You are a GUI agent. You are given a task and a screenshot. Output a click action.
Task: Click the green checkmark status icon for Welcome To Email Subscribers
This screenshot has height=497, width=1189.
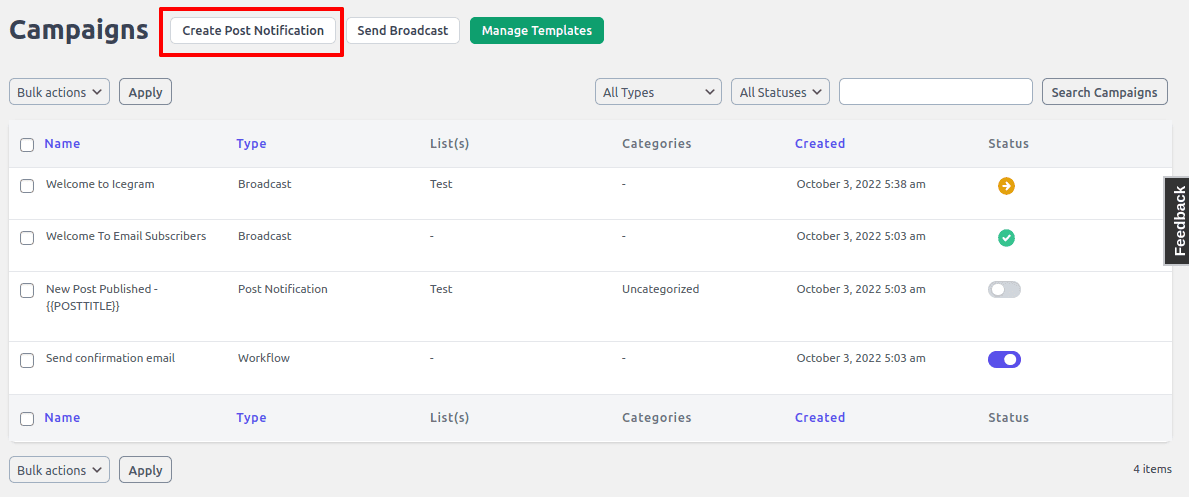1006,238
